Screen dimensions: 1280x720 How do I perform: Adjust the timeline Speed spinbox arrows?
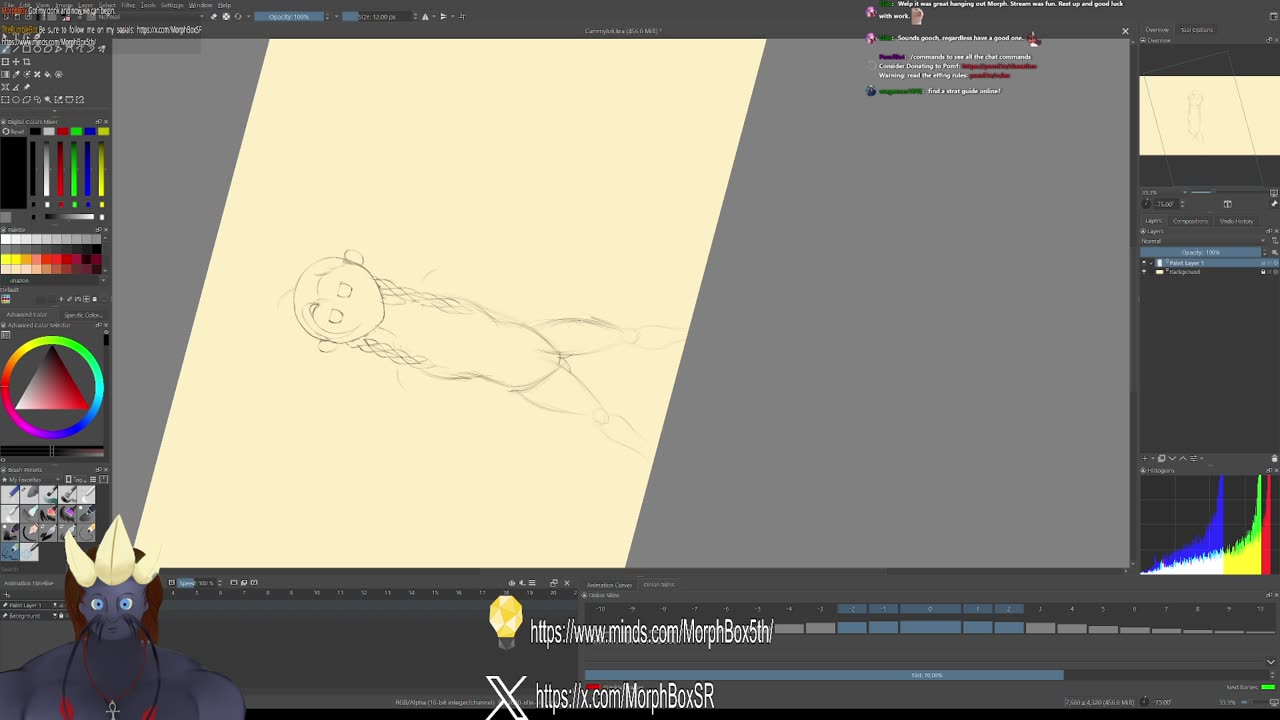[x=220, y=582]
